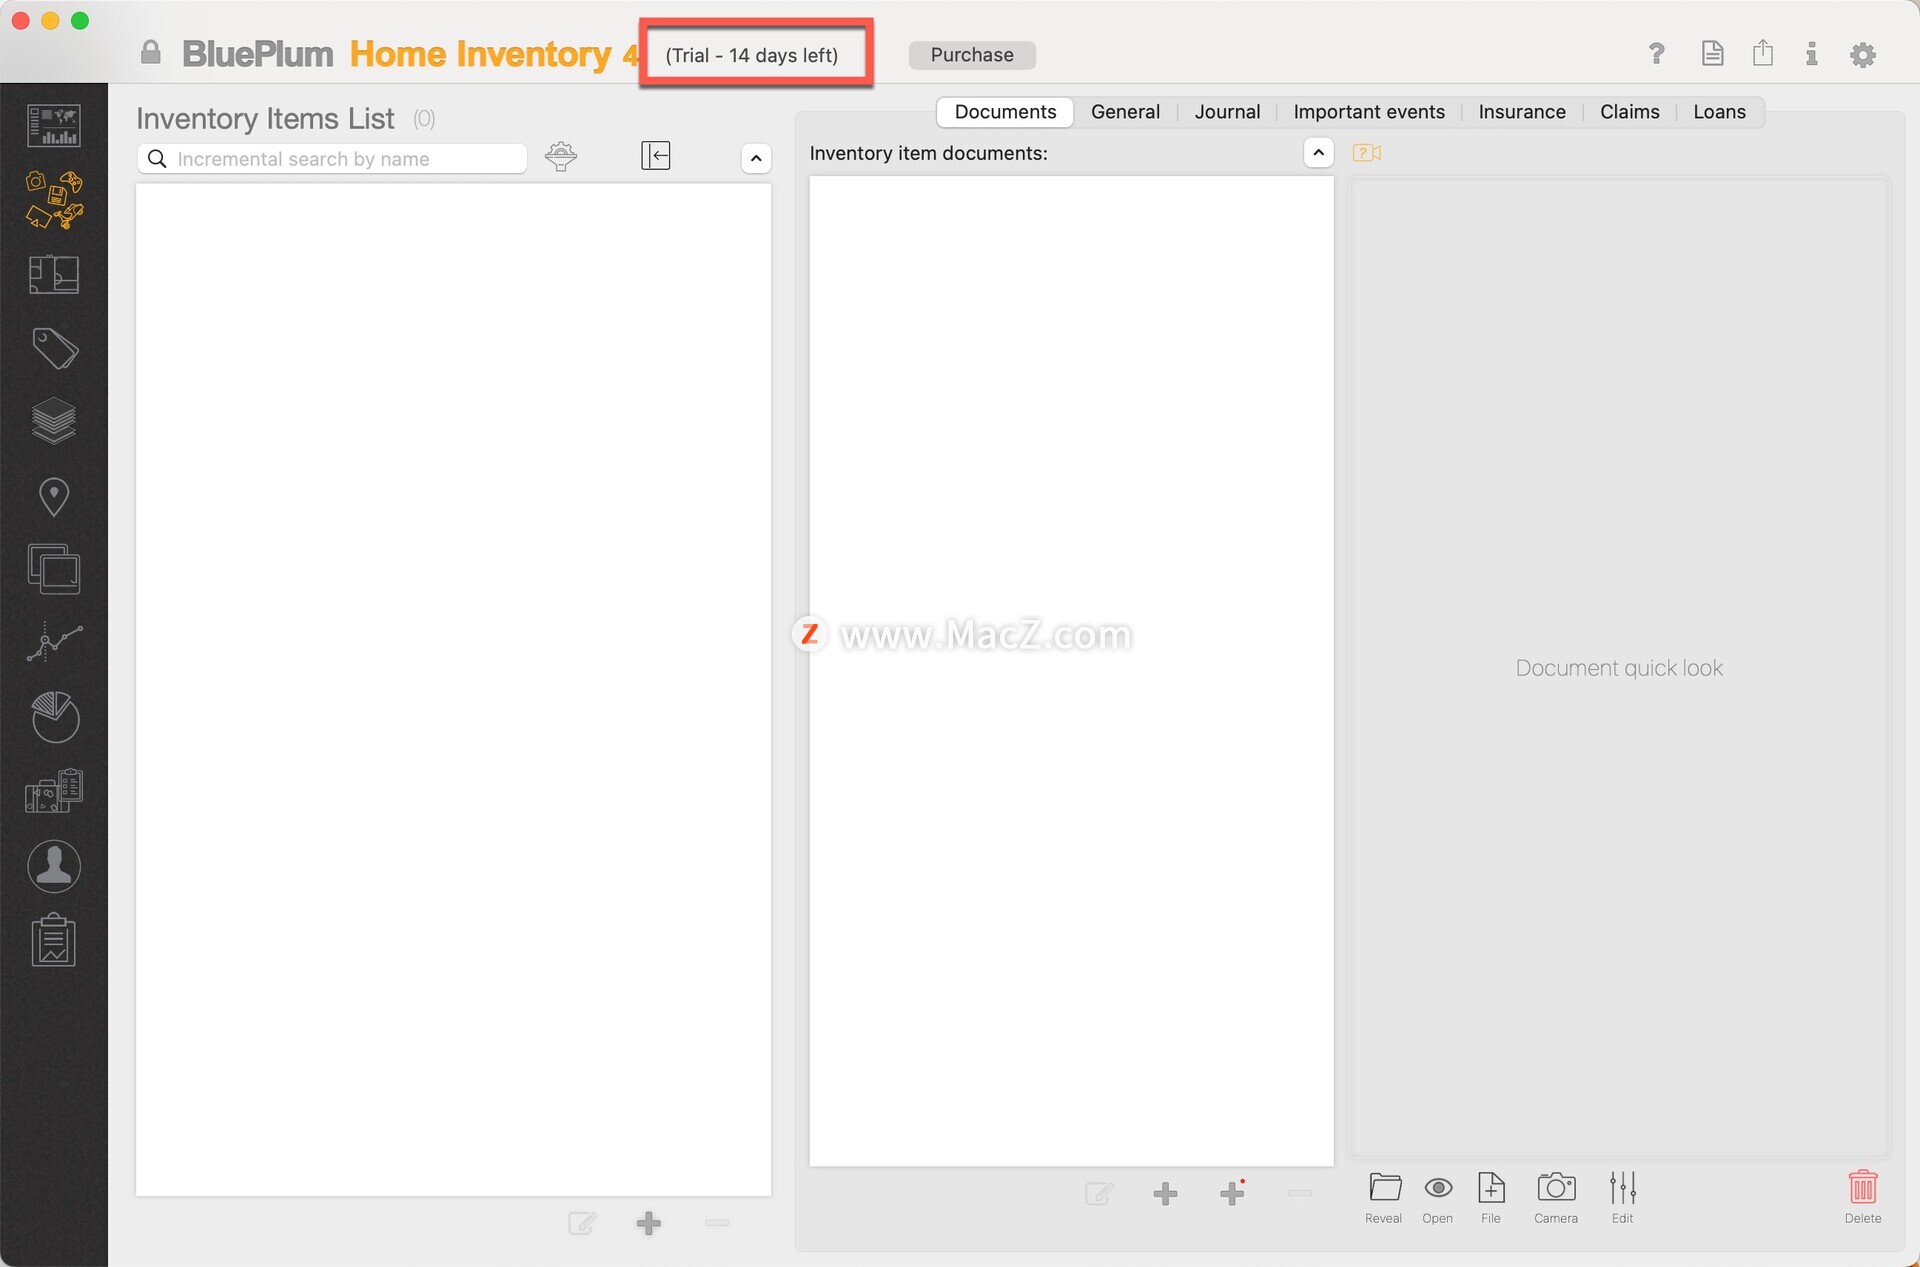Open the pie chart statistics icon
Viewport: 1920px width, 1267px height.
54,716
